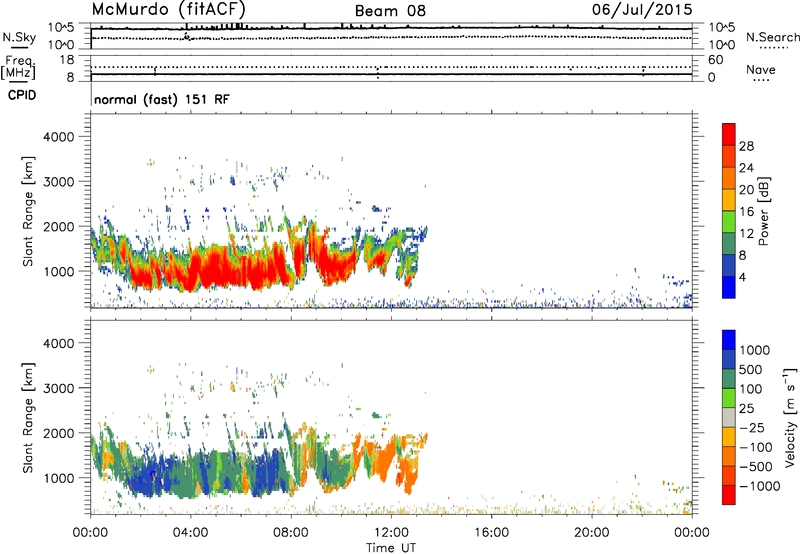This screenshot has height=554, width=800.
Task: Click the red bottom of the velocity colorbar
Action: click(x=729, y=495)
